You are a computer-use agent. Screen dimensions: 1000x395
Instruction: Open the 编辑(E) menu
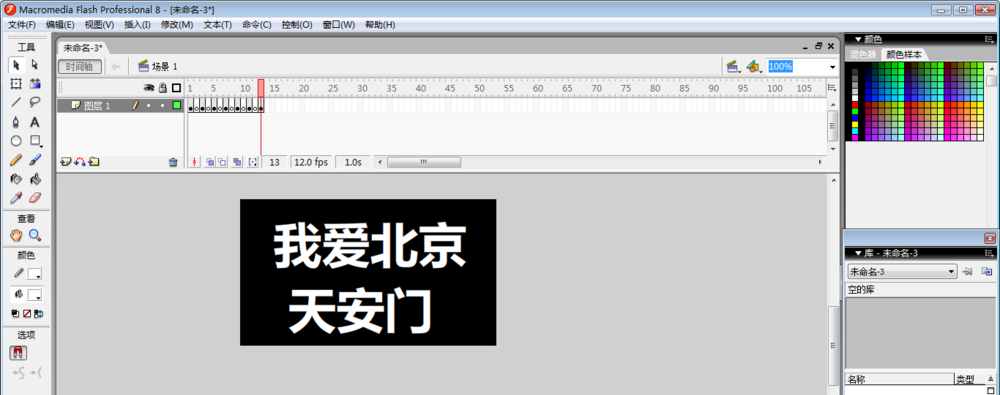pos(60,24)
